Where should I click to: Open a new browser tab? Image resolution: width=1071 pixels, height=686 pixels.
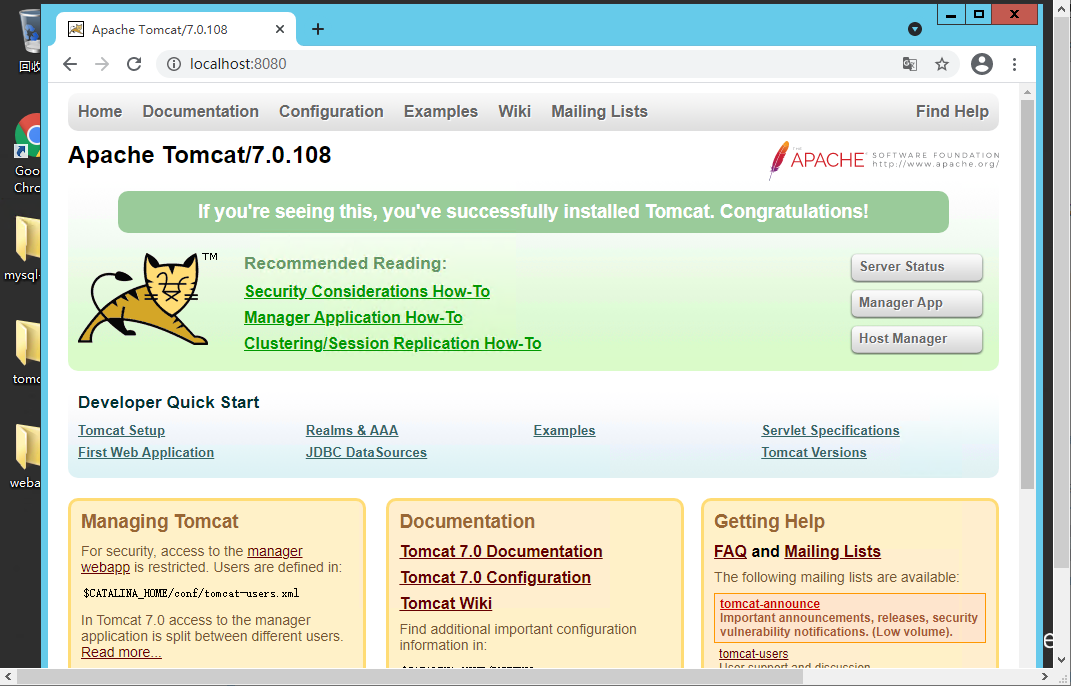(318, 29)
